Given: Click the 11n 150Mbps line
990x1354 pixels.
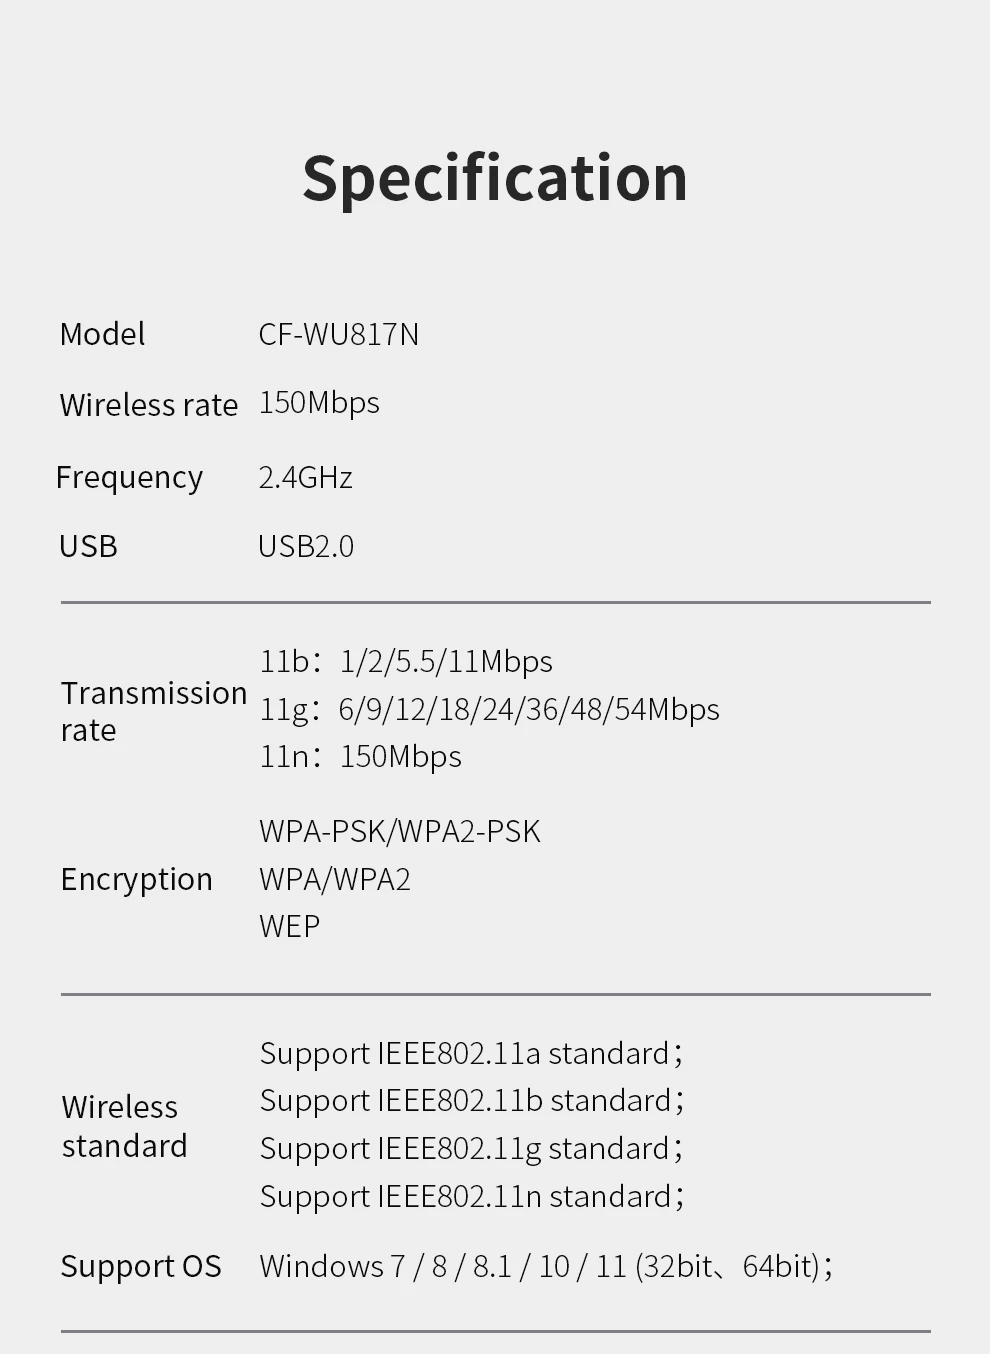Looking at the screenshot, I should click(x=361, y=757).
